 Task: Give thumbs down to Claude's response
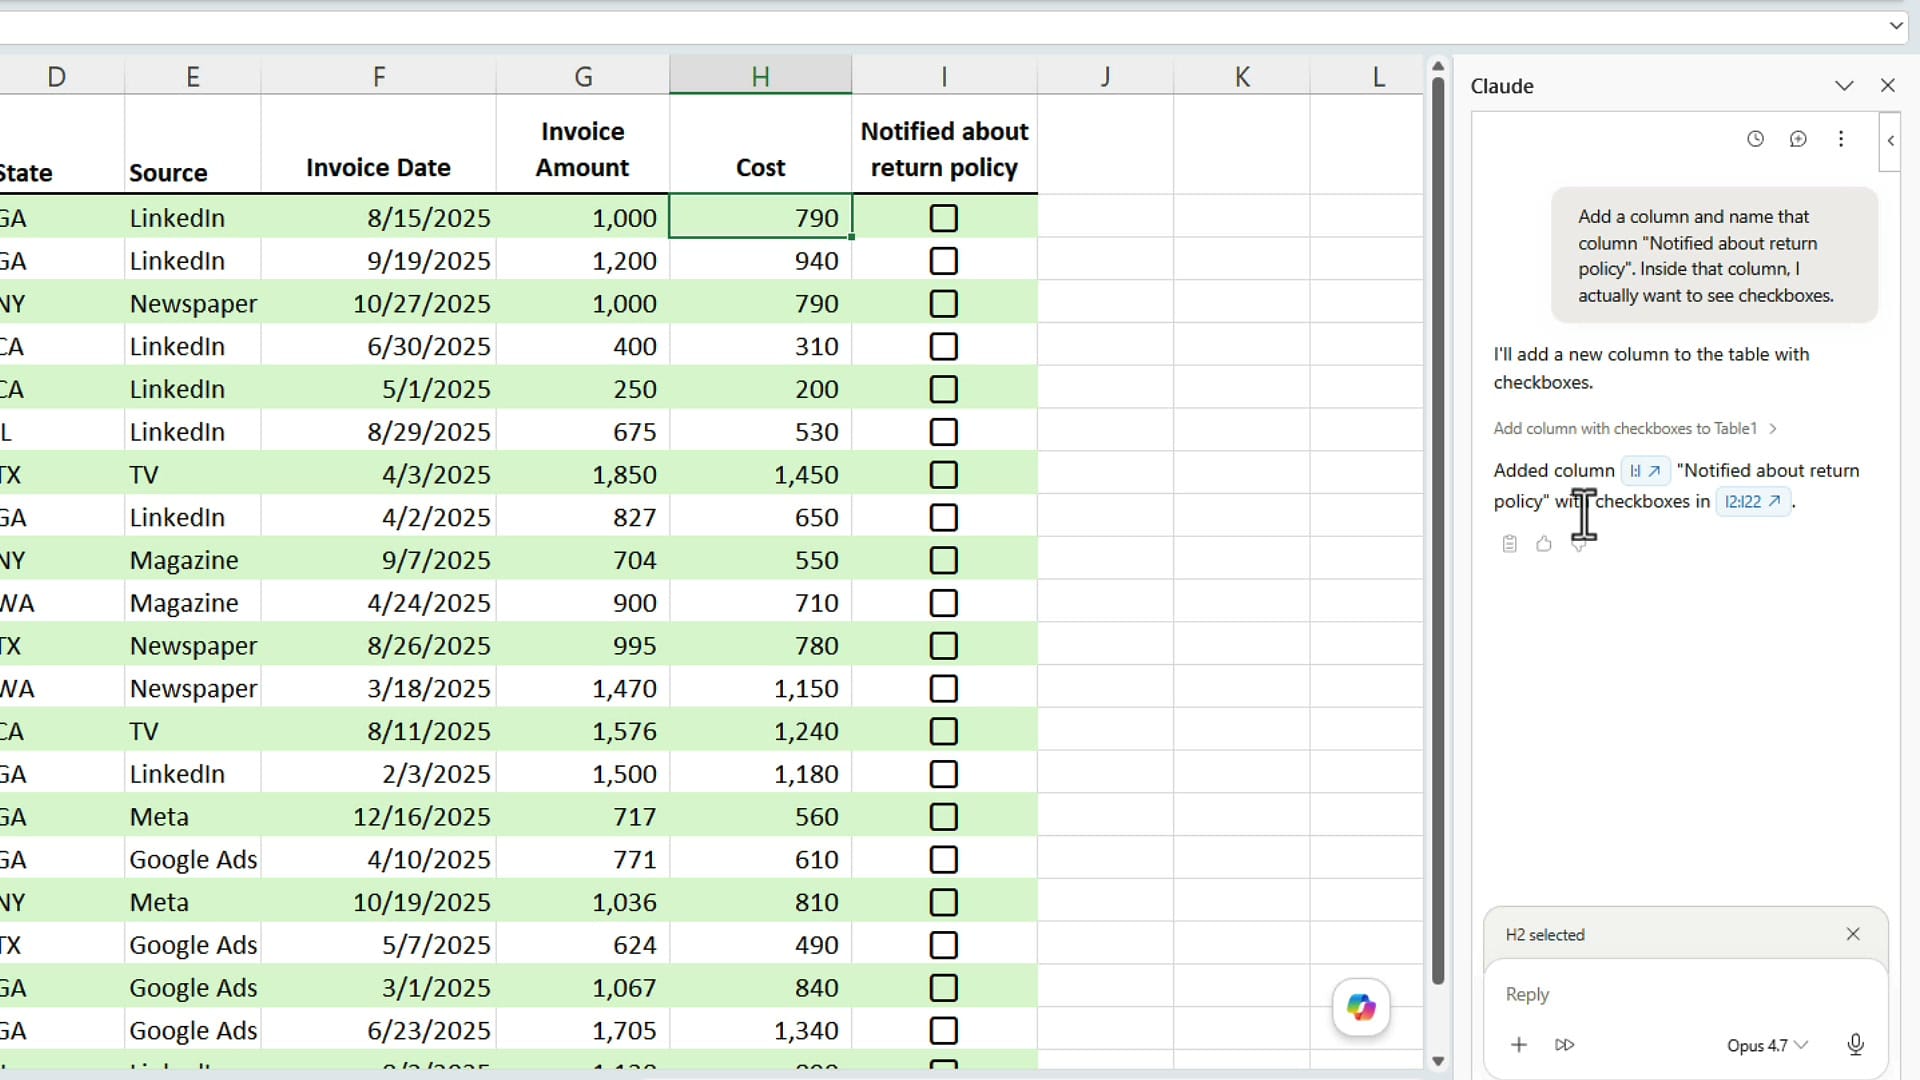point(1579,544)
